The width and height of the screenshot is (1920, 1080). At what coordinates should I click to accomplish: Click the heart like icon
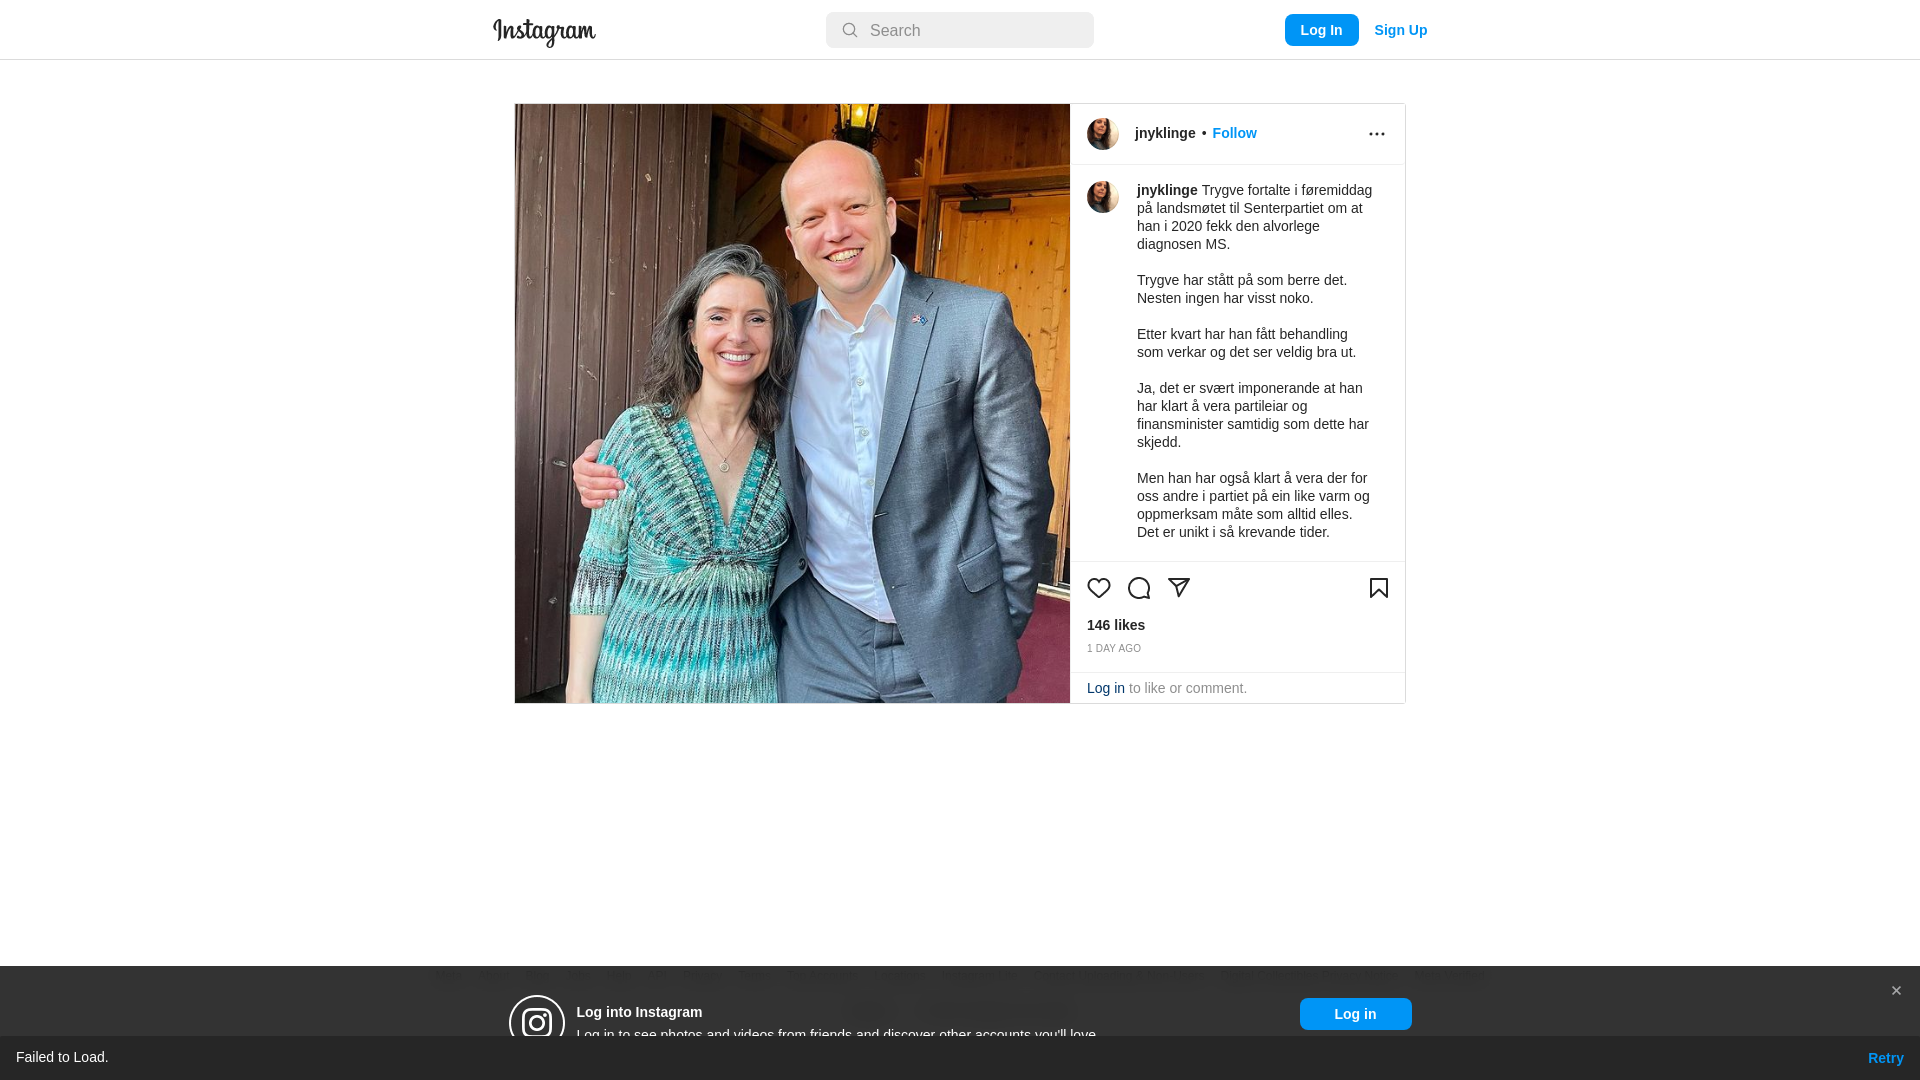point(1099,588)
